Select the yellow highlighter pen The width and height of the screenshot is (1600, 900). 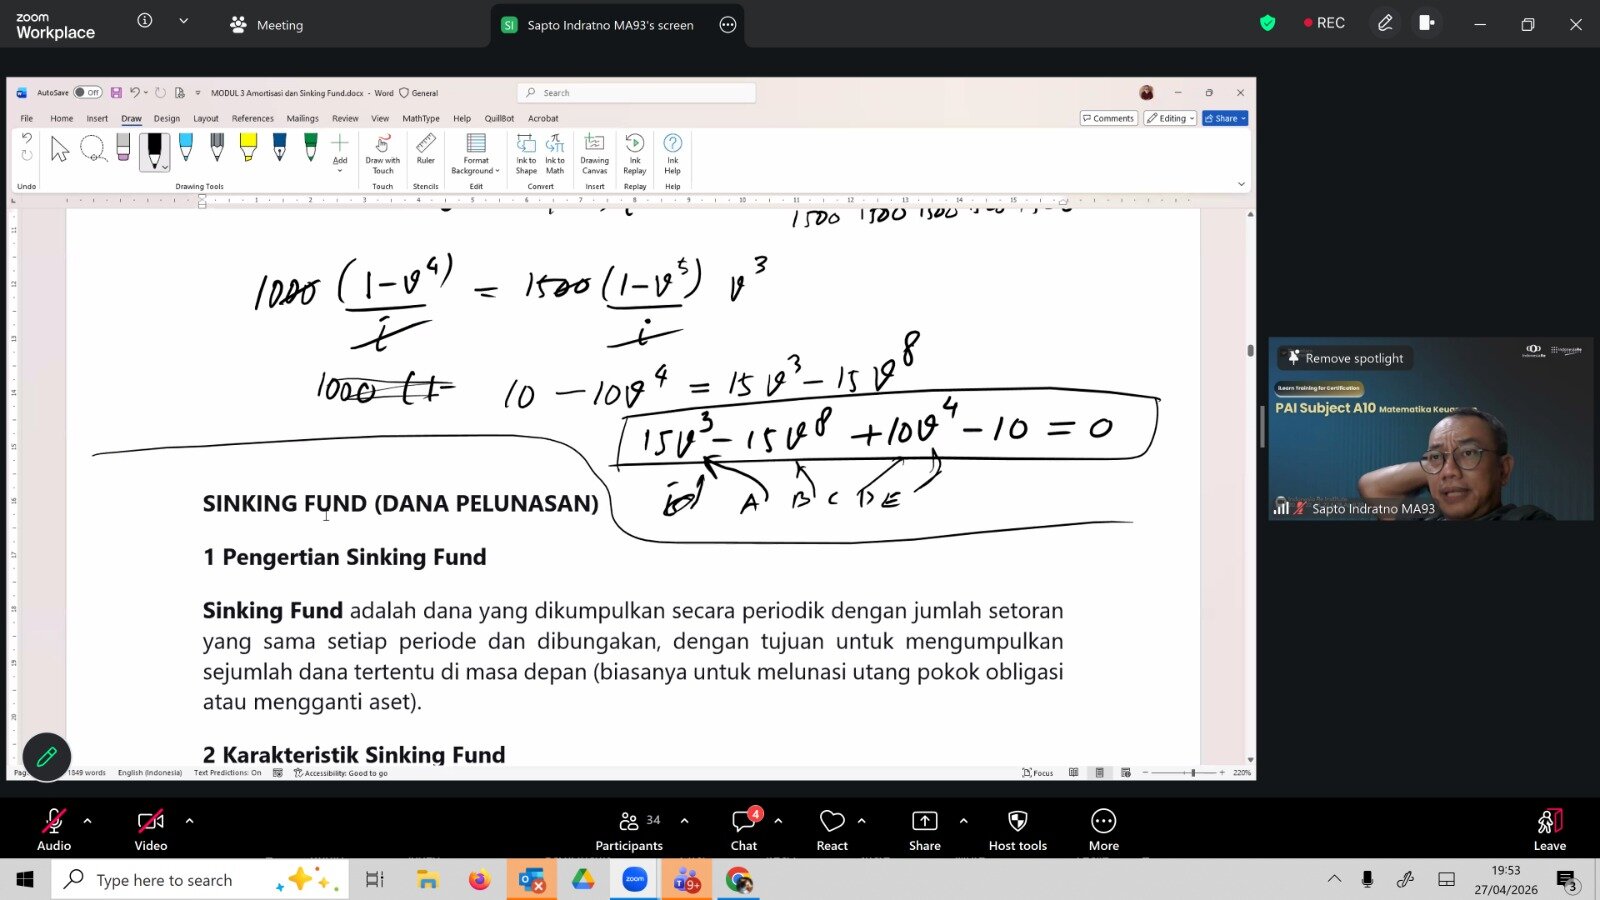pos(248,148)
